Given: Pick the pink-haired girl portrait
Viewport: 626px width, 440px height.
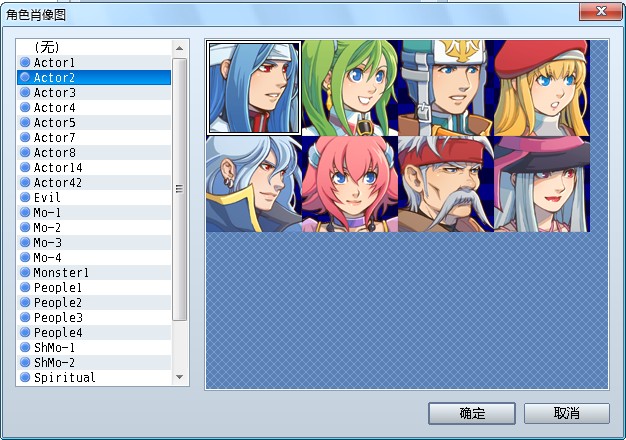Looking at the screenshot, I should click(350, 184).
